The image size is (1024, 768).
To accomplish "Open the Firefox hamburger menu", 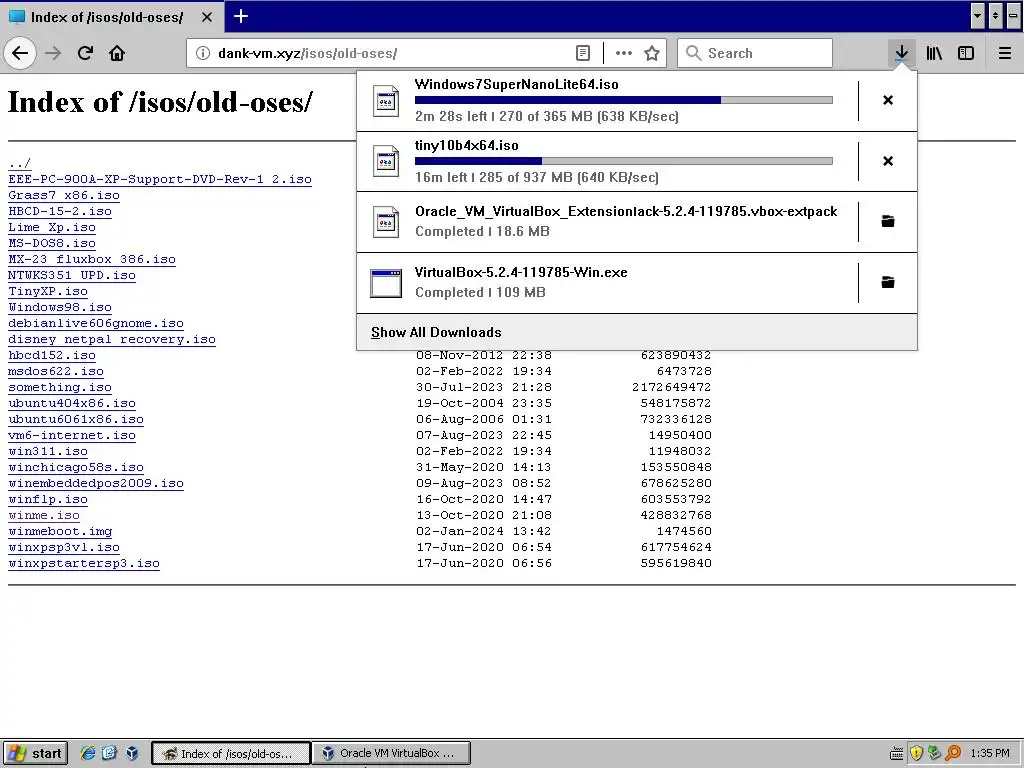I will coord(1005,53).
